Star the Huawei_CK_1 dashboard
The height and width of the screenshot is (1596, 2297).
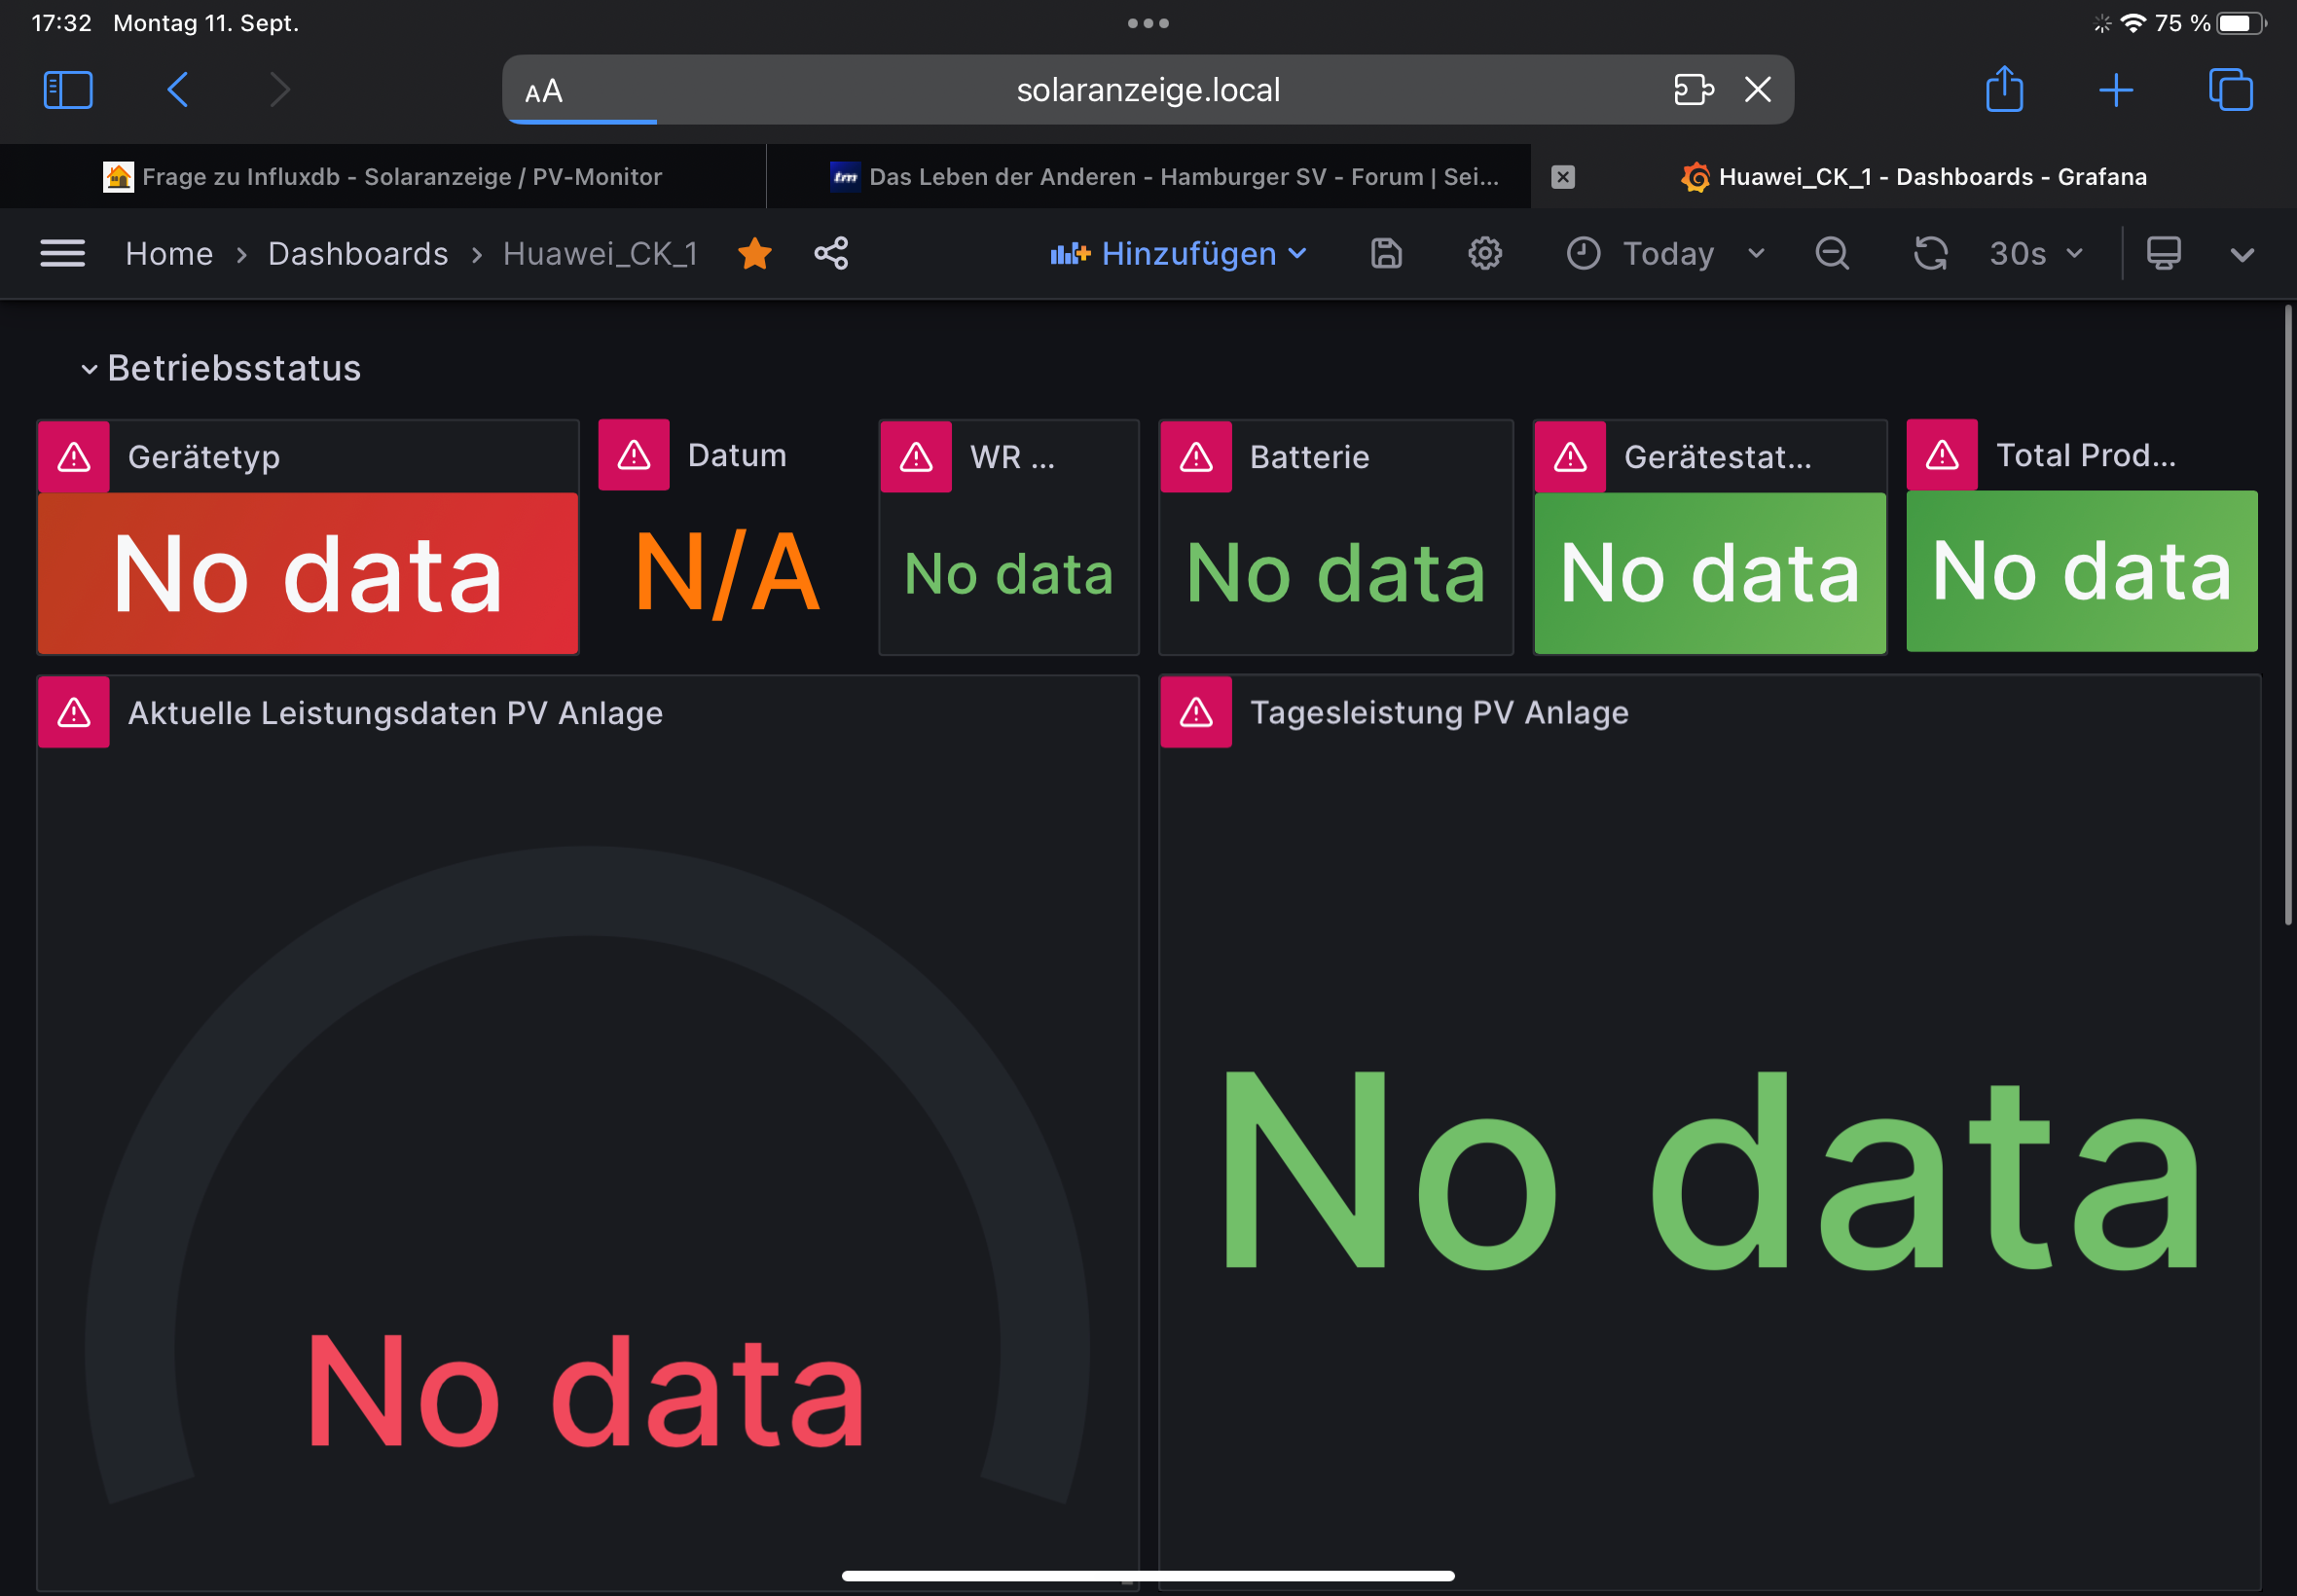754,254
